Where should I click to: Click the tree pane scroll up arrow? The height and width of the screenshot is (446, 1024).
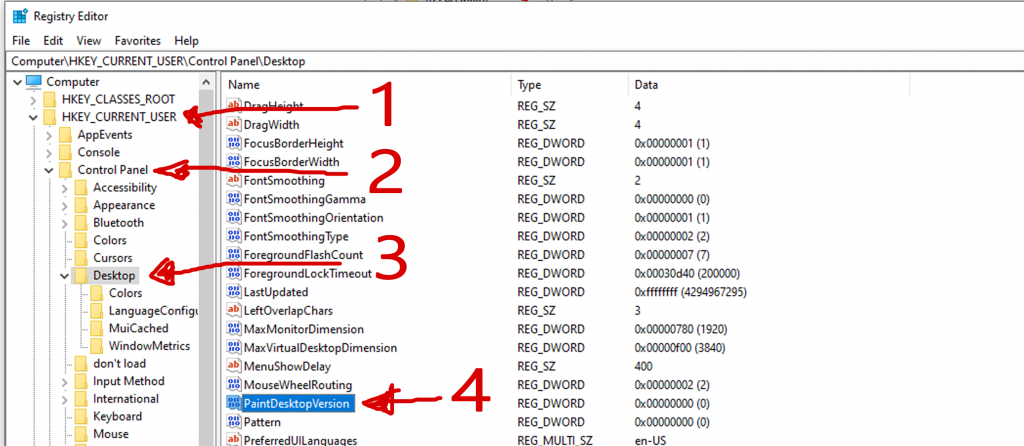point(206,82)
